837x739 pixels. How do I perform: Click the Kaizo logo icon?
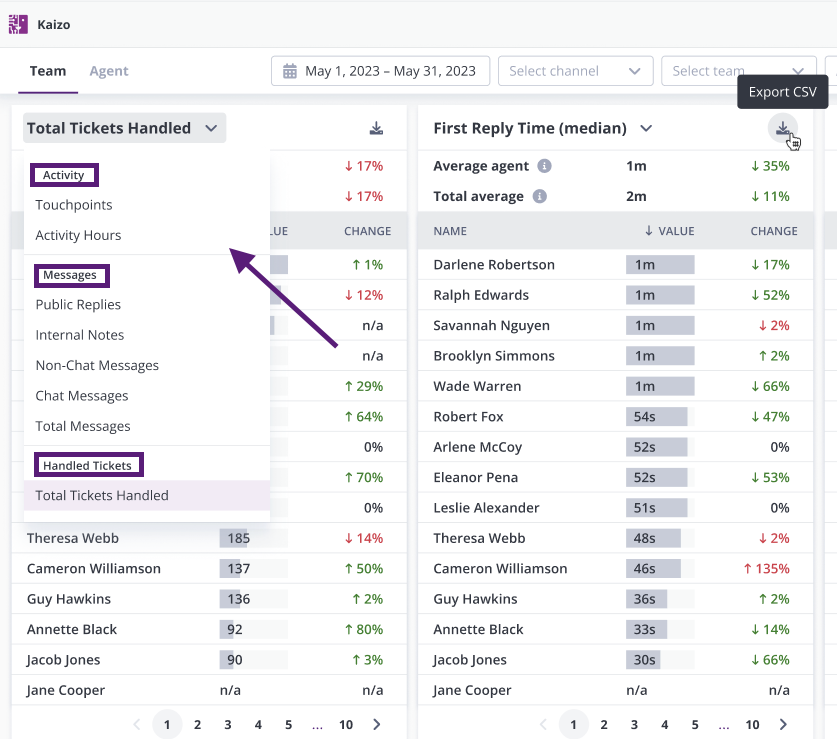point(18,25)
